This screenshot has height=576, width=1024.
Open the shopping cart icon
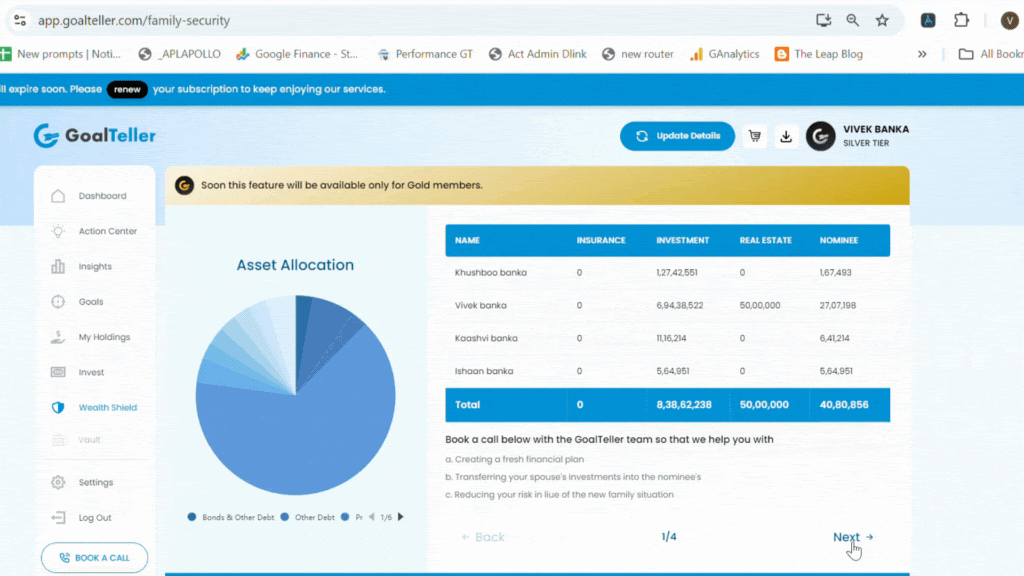tap(755, 136)
